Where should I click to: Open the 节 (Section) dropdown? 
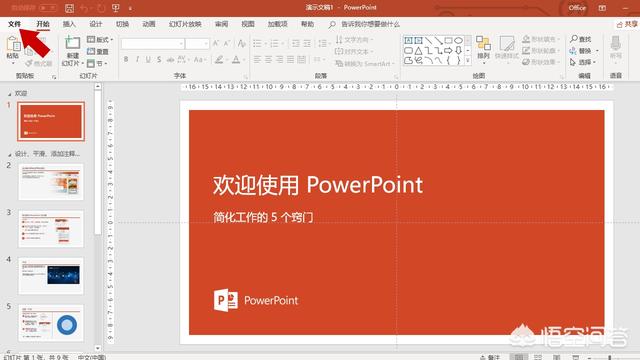(97, 63)
